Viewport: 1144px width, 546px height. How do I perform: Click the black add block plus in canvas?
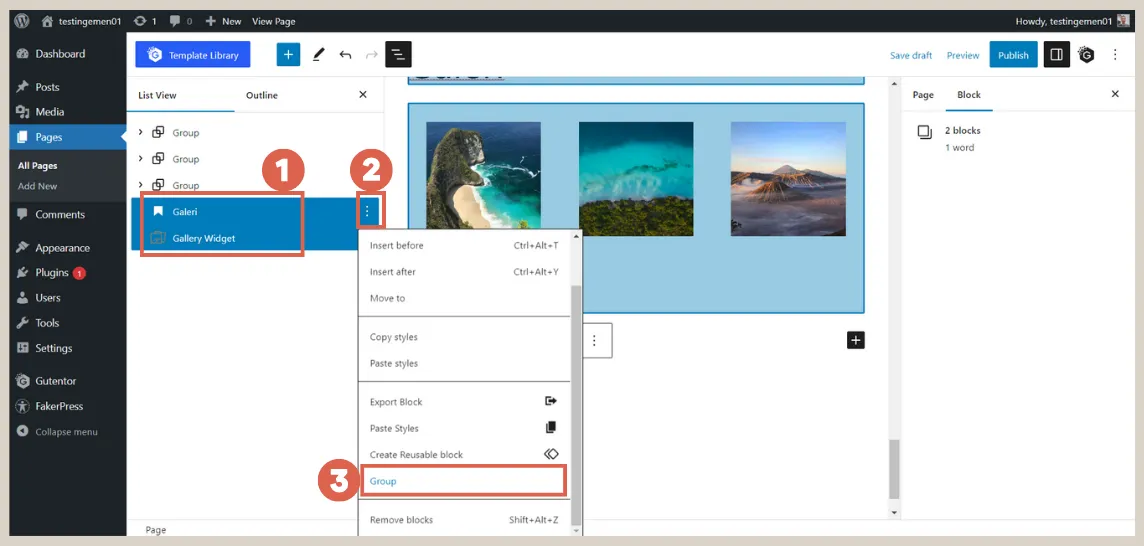(856, 340)
